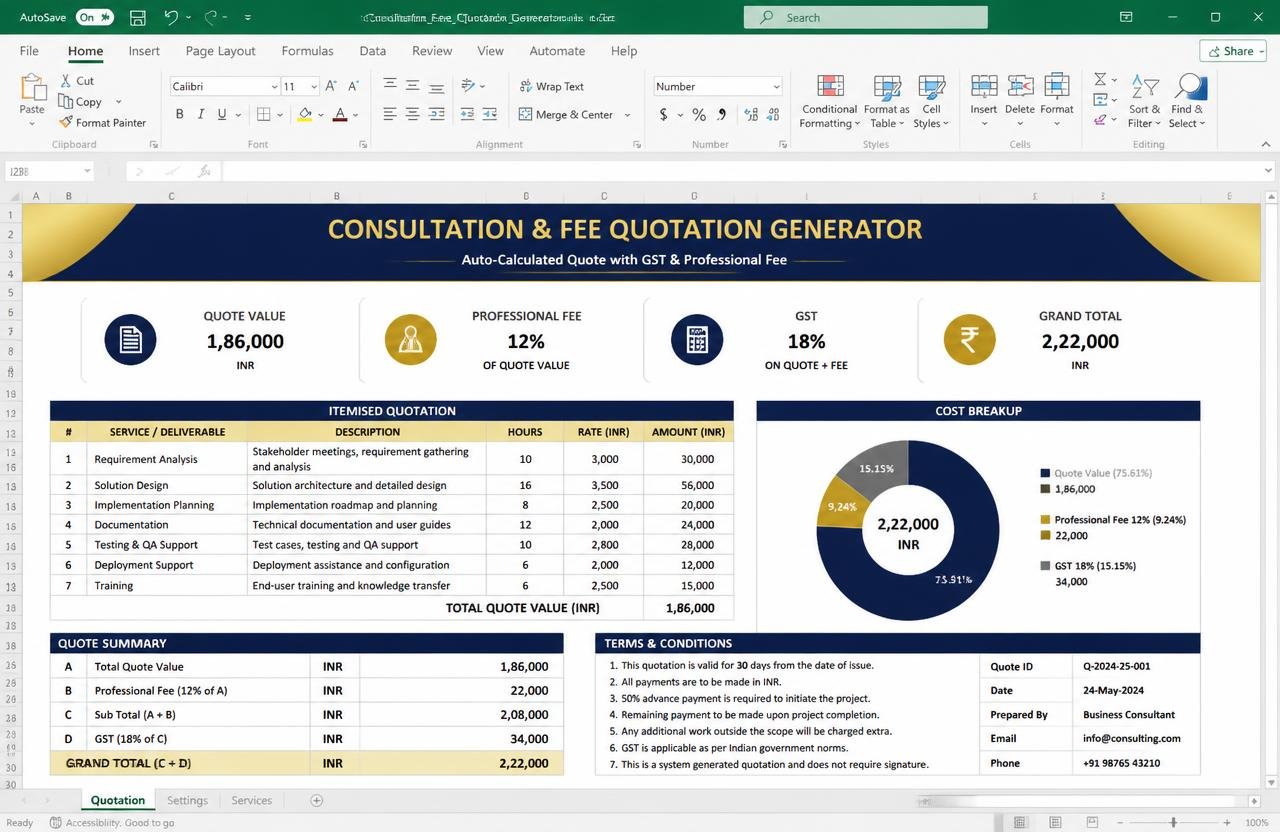Open the Settings sheet tab
The height and width of the screenshot is (832, 1280).
(x=187, y=800)
